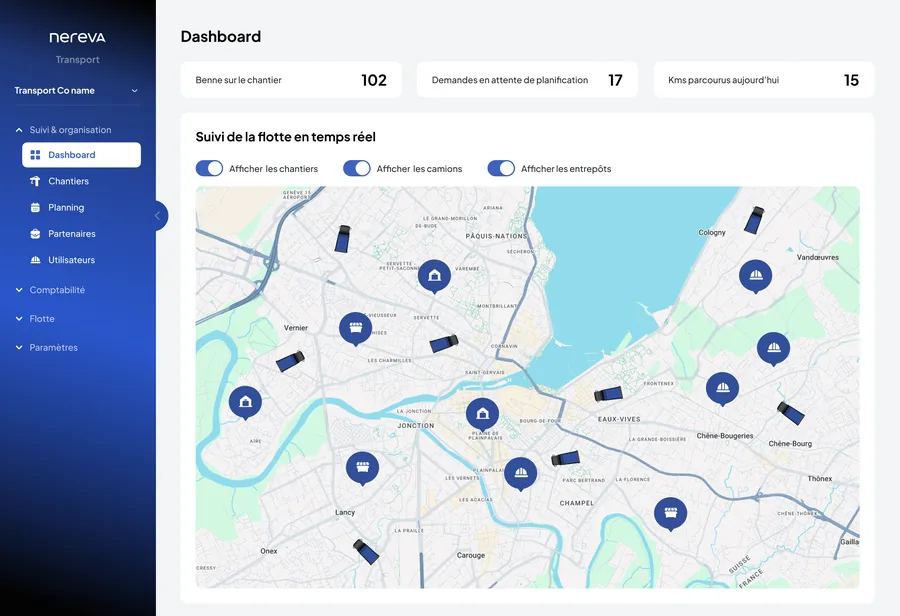The height and width of the screenshot is (616, 900).
Task: Click the CHAMPEL map label
Action: coord(577,503)
